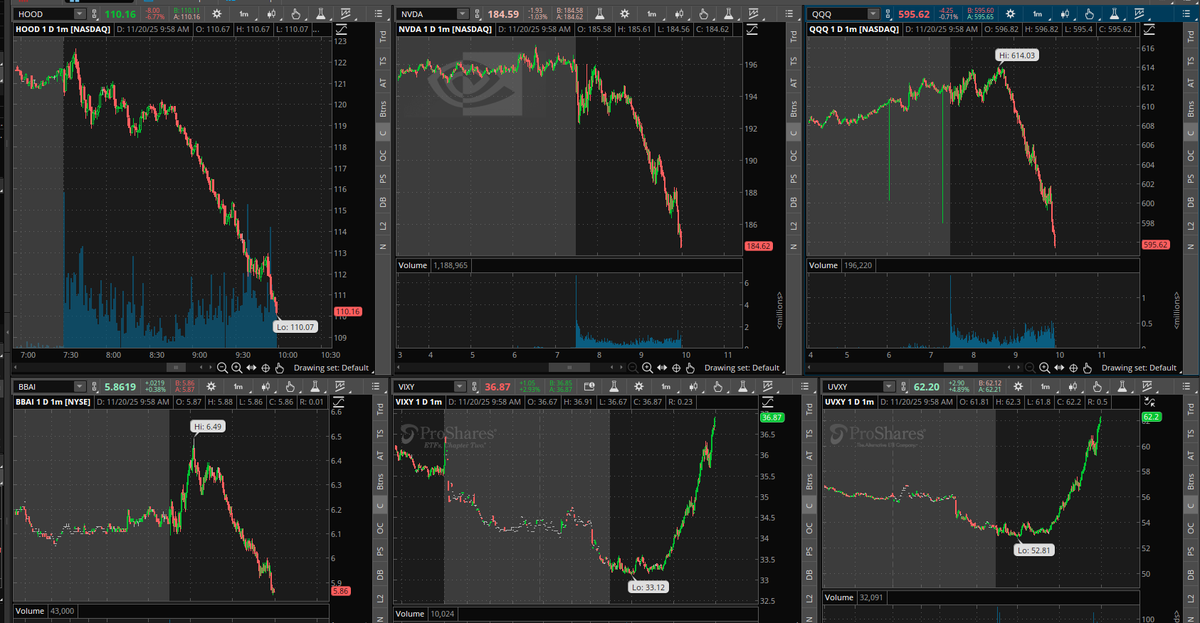Image resolution: width=1200 pixels, height=623 pixels.
Task: Open the 1m timeframe dropdown in NVDA panel
Action: [x=651, y=14]
